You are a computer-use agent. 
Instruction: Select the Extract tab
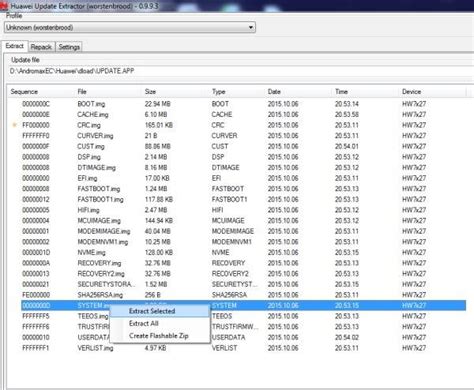point(15,46)
